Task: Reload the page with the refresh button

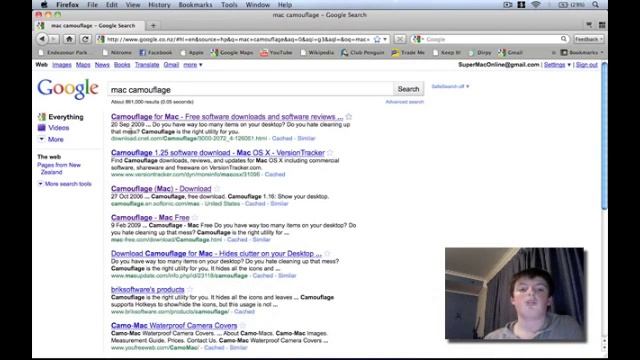Action: [85, 39]
